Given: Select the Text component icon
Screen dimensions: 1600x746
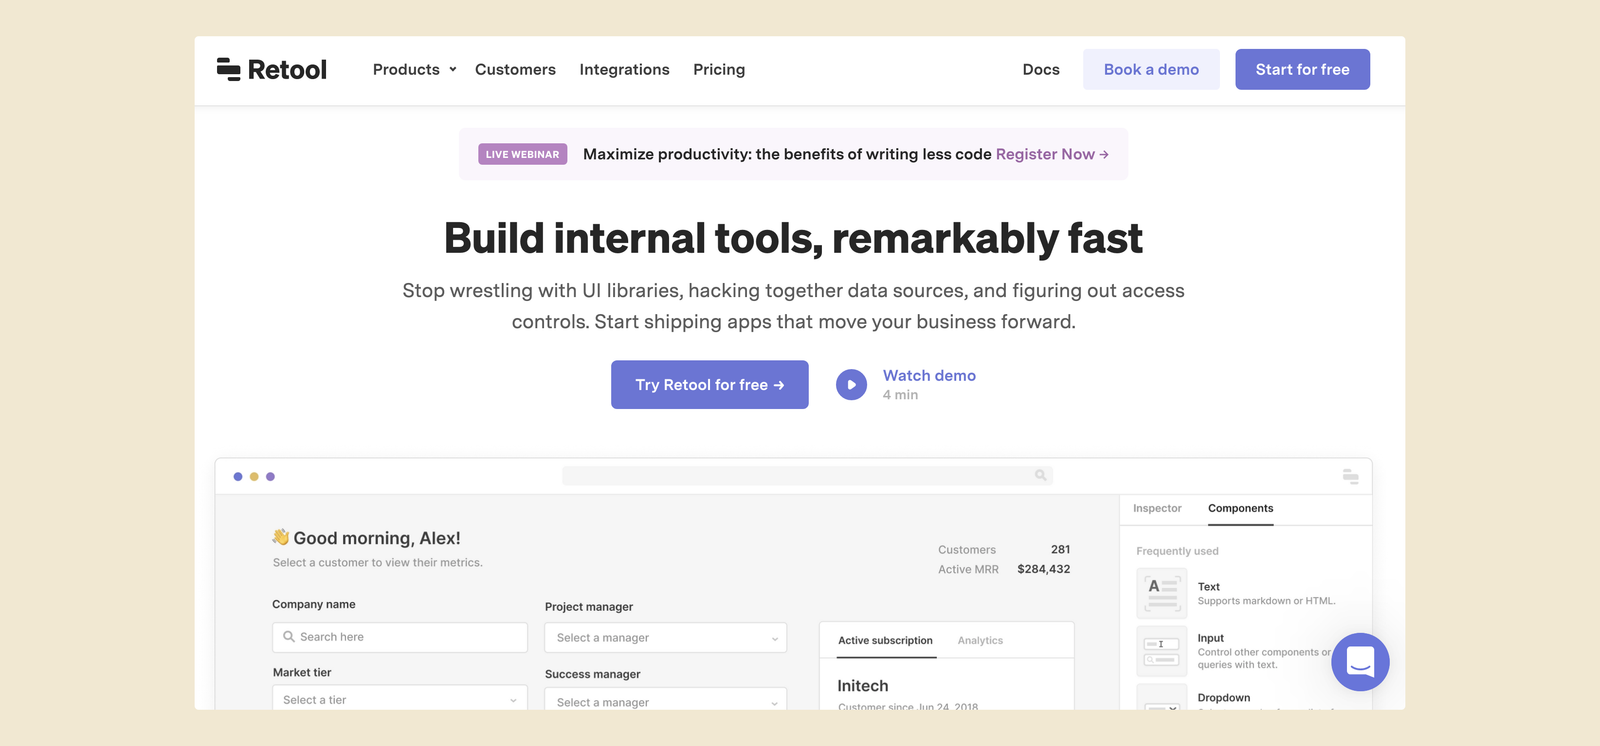Looking at the screenshot, I should [x=1162, y=593].
